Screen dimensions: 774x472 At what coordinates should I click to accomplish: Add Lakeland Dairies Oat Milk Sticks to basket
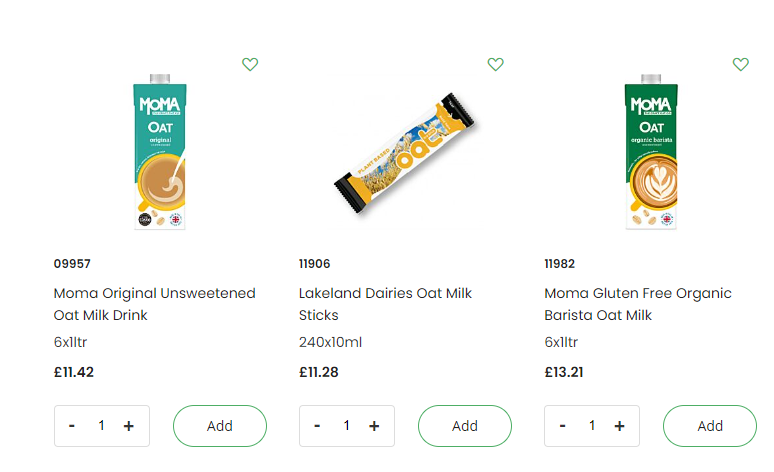(465, 426)
